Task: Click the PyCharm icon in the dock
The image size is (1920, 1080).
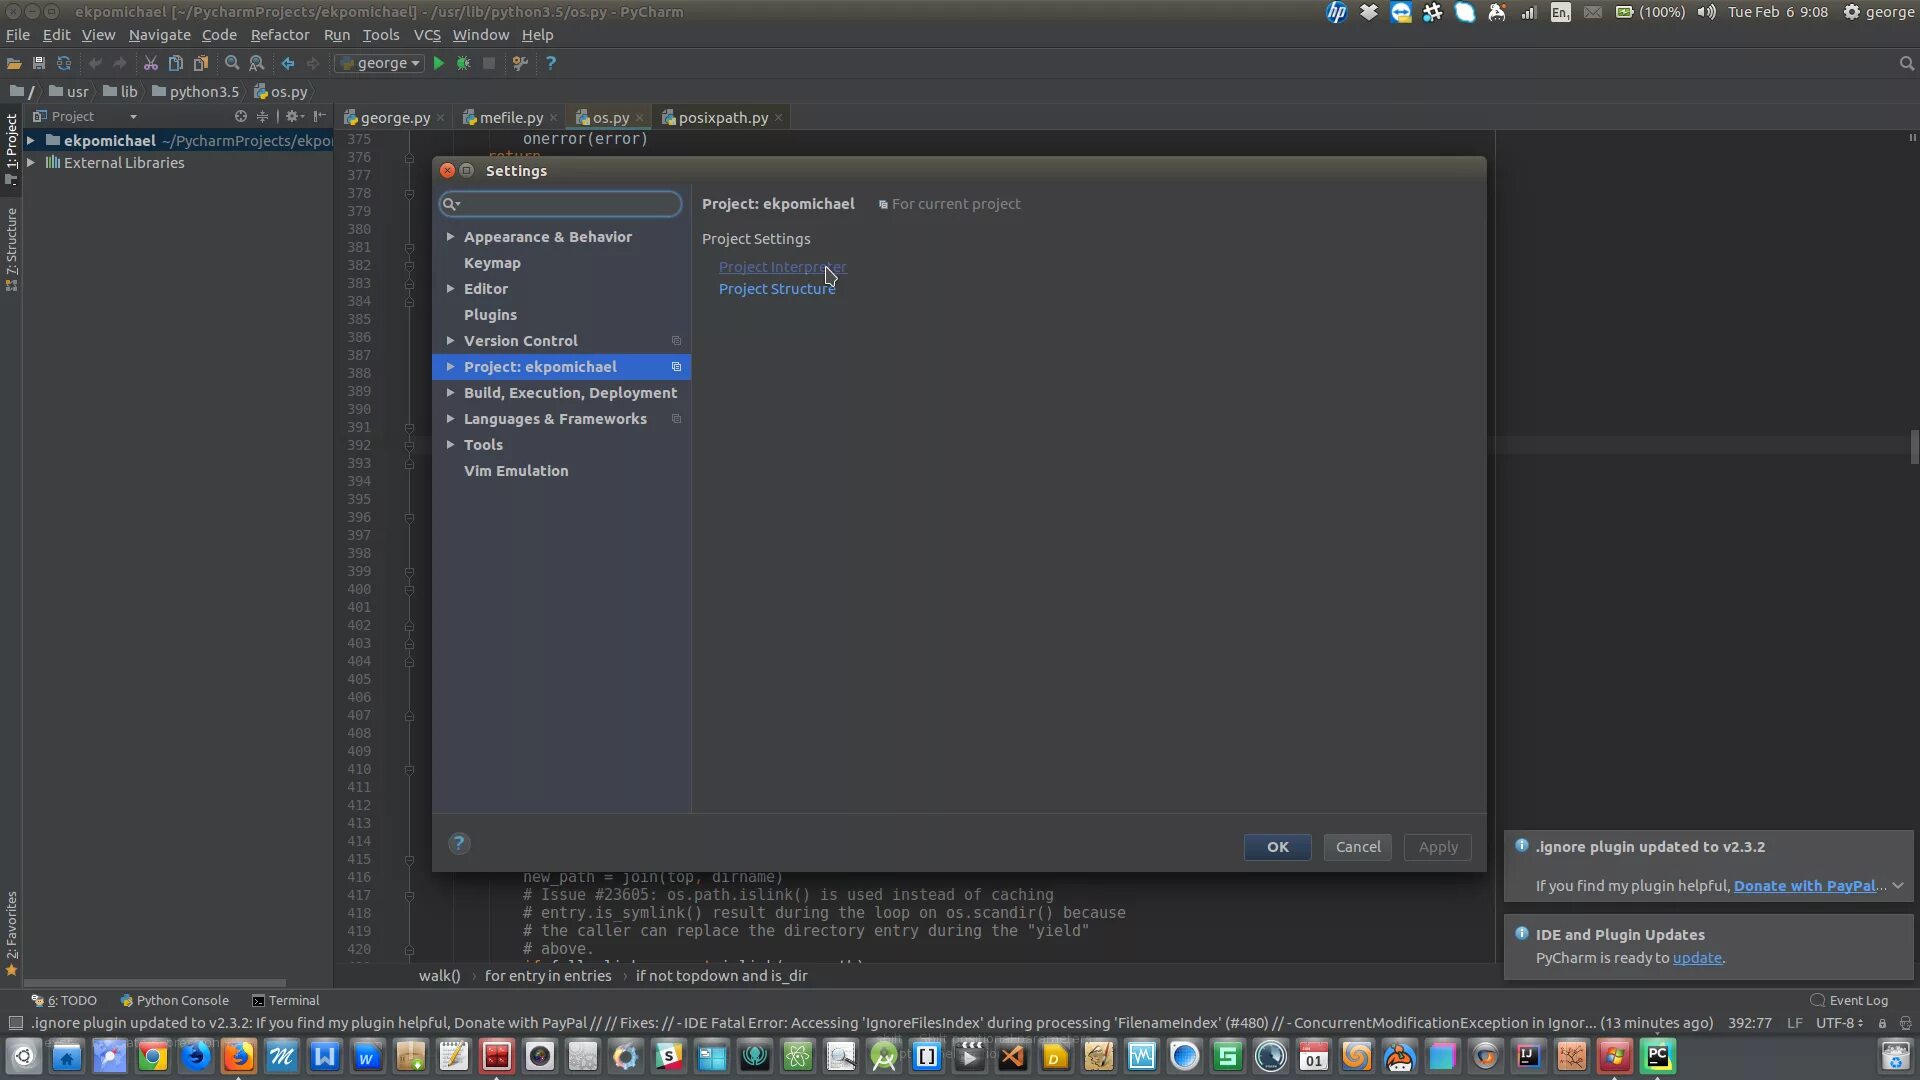Action: tap(1658, 1056)
